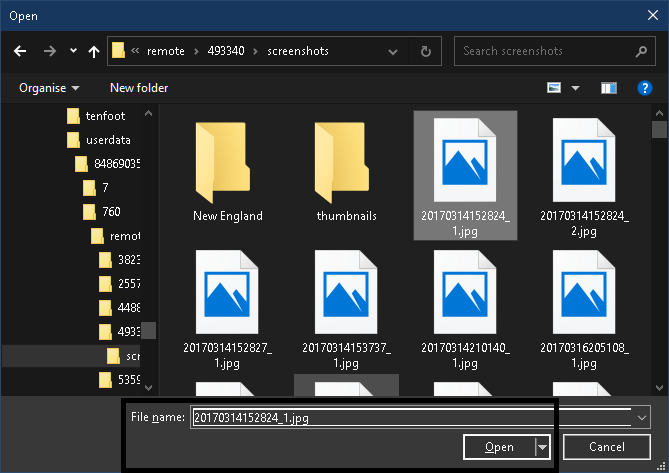Go back using the left arrow
Image resolution: width=669 pixels, height=473 pixels.
[20, 52]
